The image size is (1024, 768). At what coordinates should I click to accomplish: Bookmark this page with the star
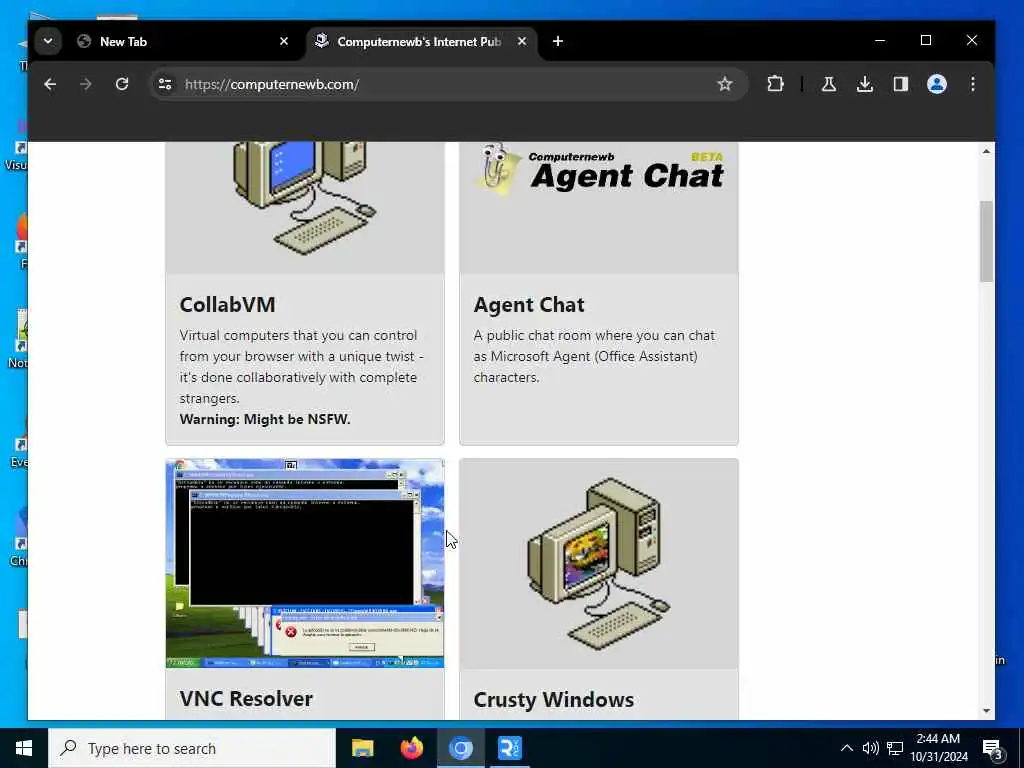pyautogui.click(x=724, y=84)
